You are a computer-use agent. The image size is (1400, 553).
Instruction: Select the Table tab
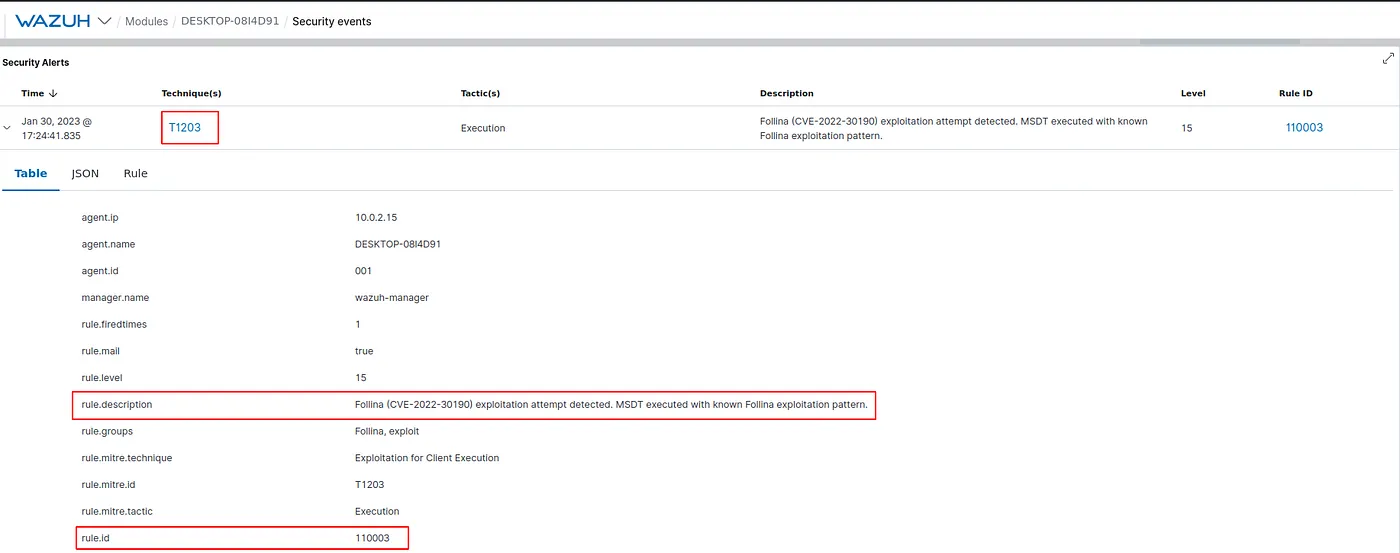tap(31, 173)
